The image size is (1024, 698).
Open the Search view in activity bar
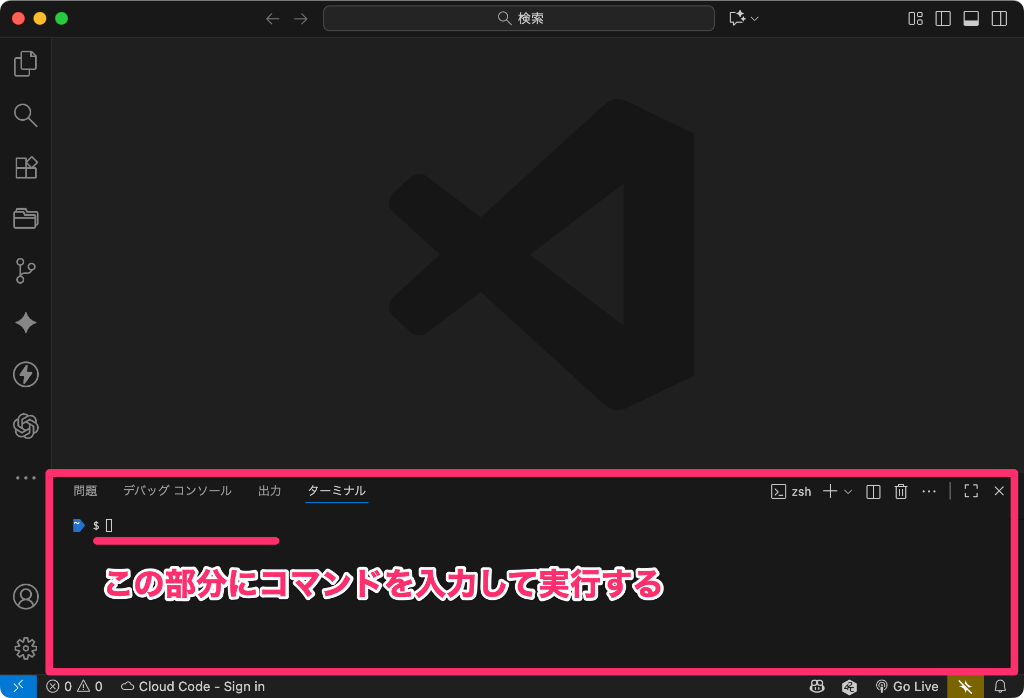click(x=25, y=115)
